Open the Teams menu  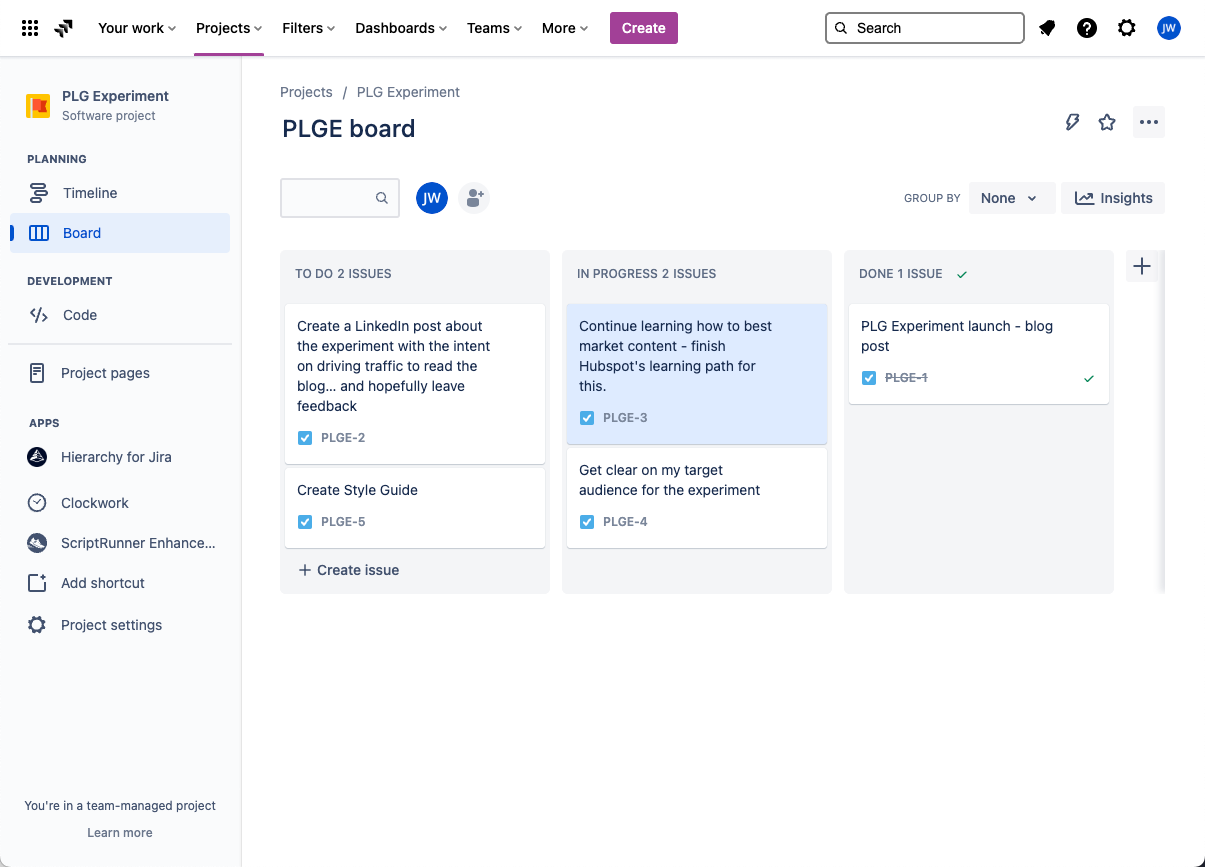[x=493, y=28]
